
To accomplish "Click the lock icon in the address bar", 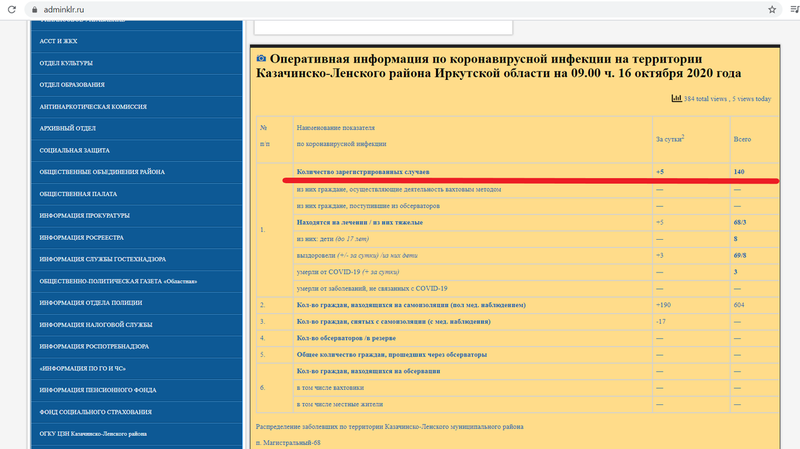I will tap(35, 10).
